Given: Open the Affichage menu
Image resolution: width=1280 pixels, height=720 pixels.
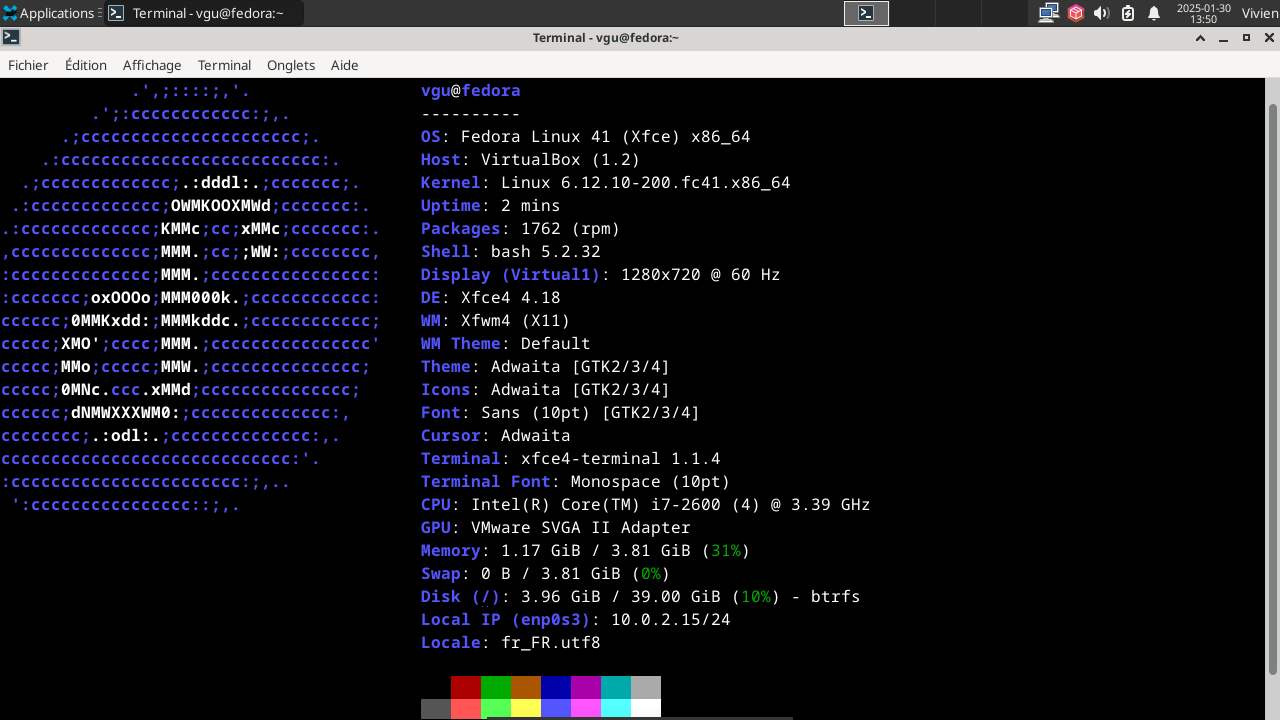Looking at the screenshot, I should point(152,65).
